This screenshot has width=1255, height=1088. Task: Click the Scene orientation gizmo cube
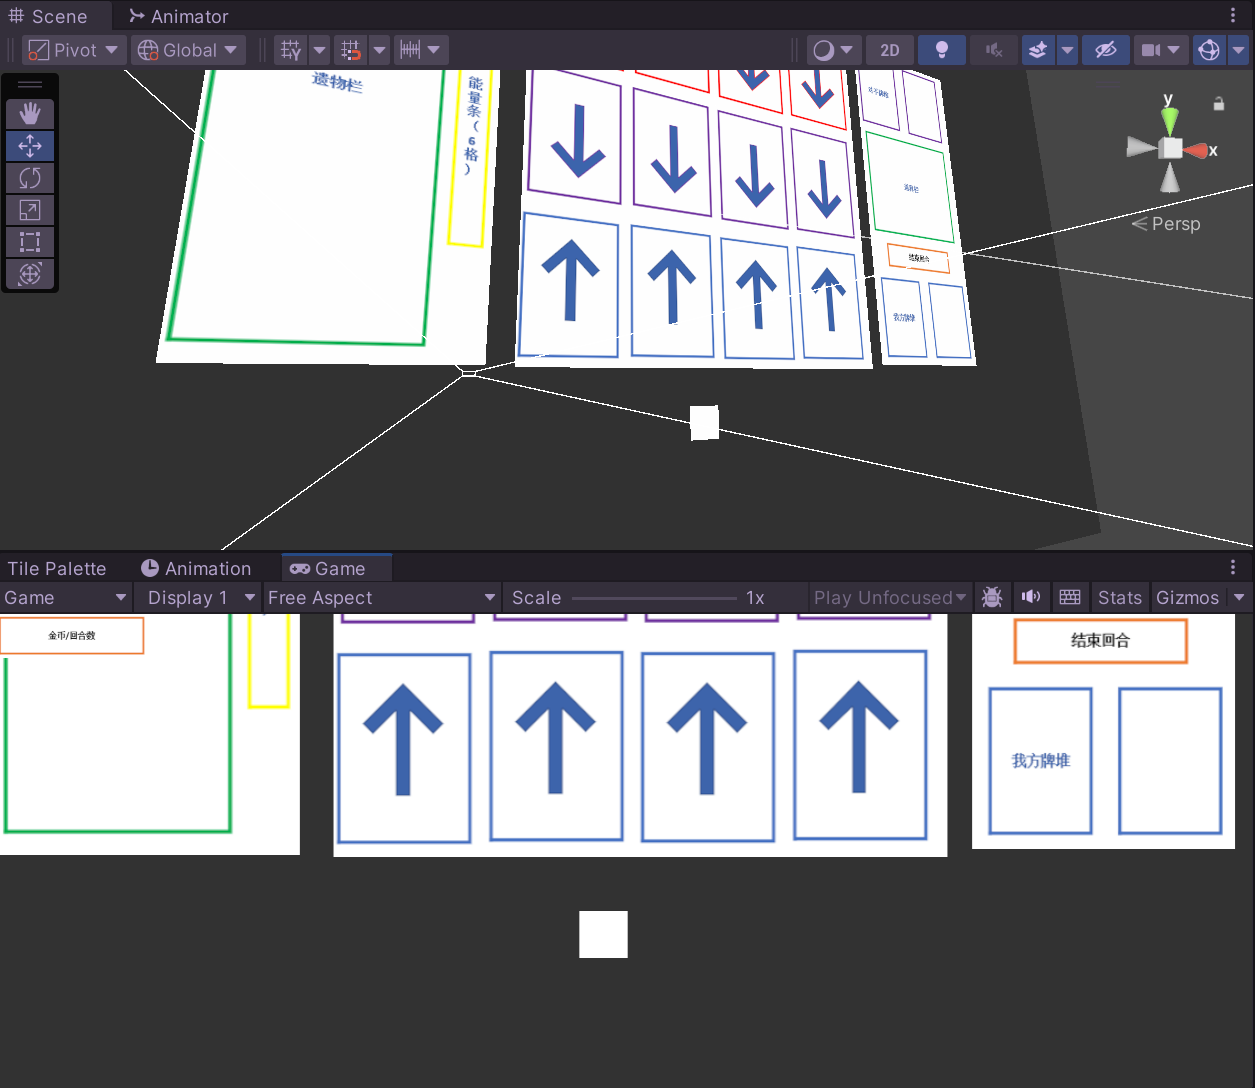click(x=1170, y=149)
